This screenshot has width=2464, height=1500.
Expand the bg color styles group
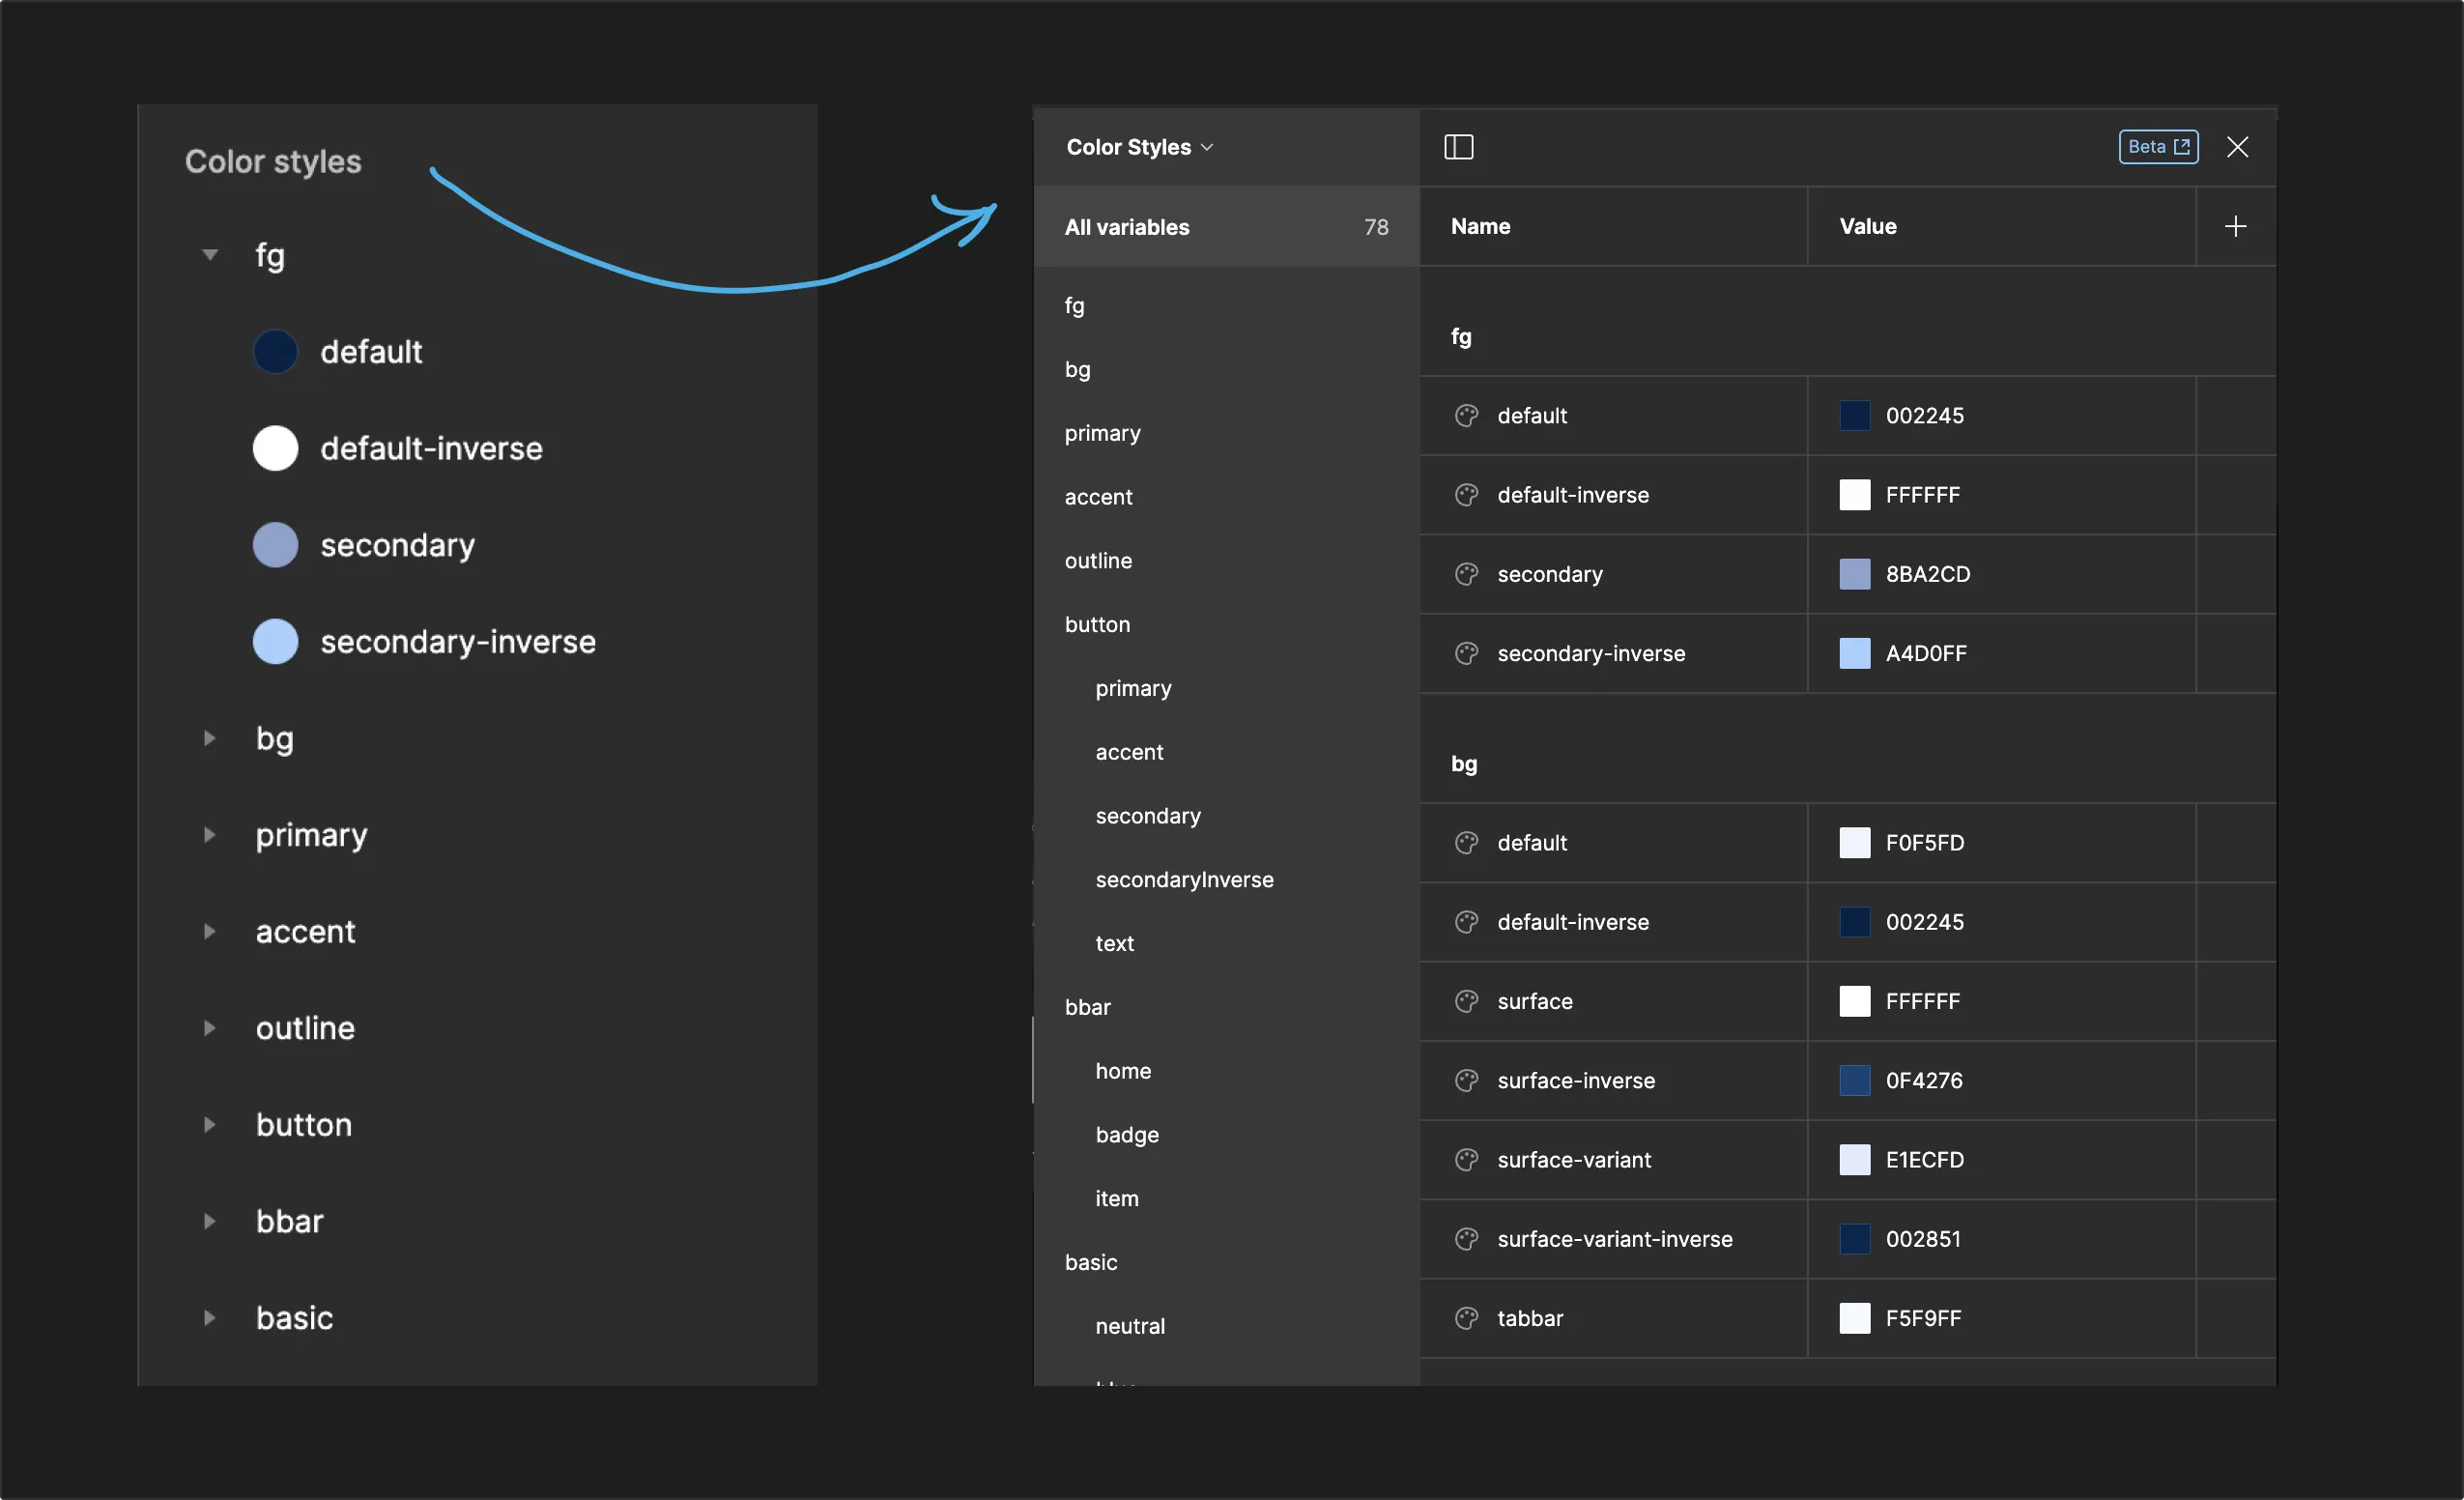click(210, 738)
